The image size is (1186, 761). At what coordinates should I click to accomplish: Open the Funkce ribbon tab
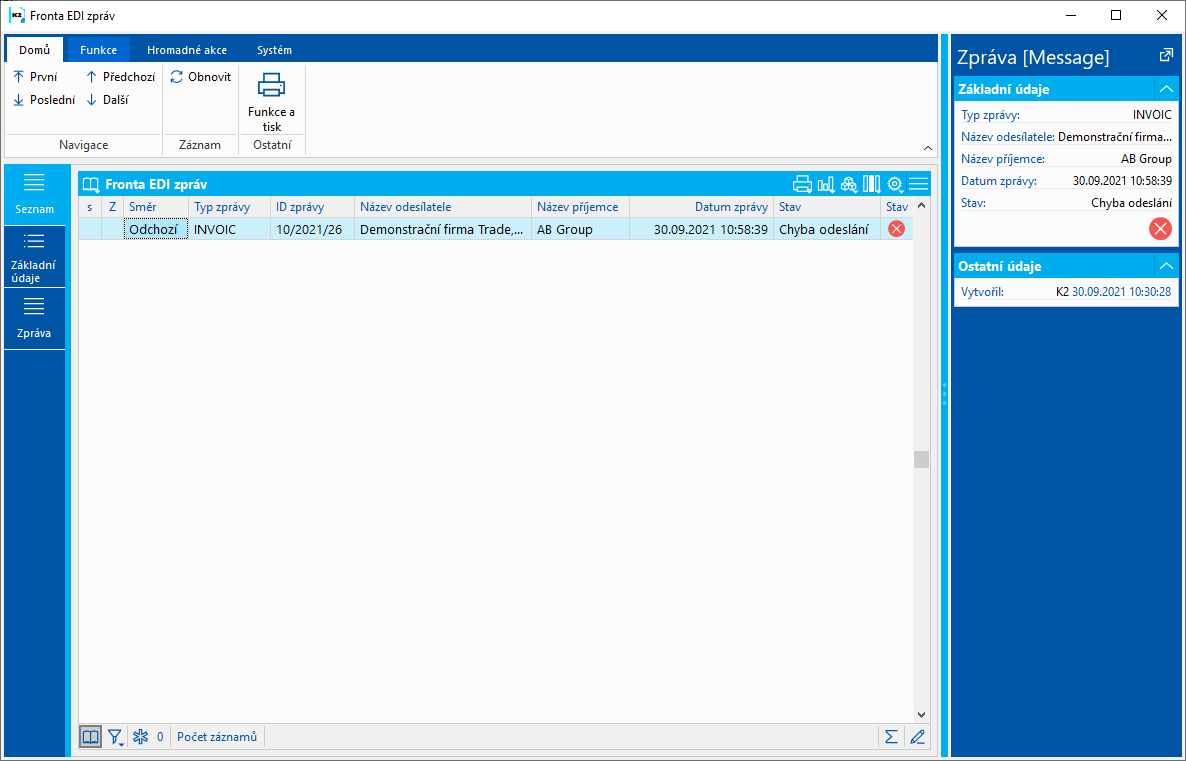tap(98, 50)
